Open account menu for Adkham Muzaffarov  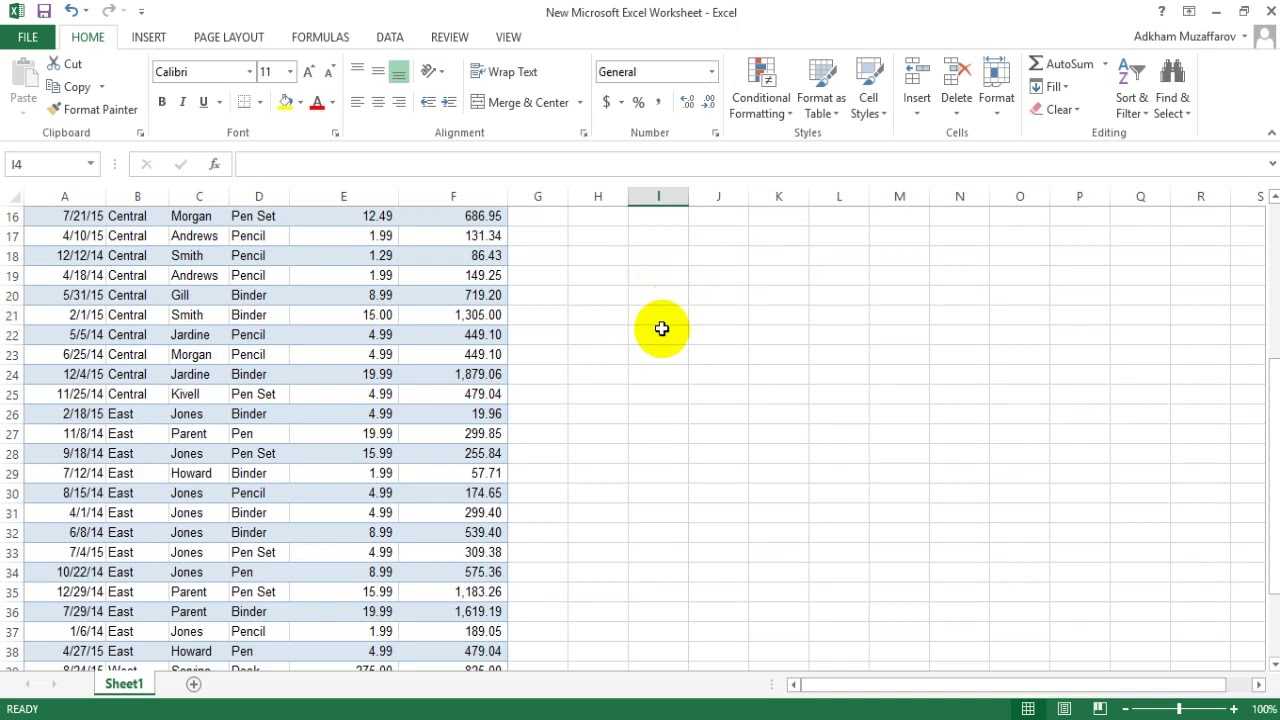click(x=1190, y=37)
